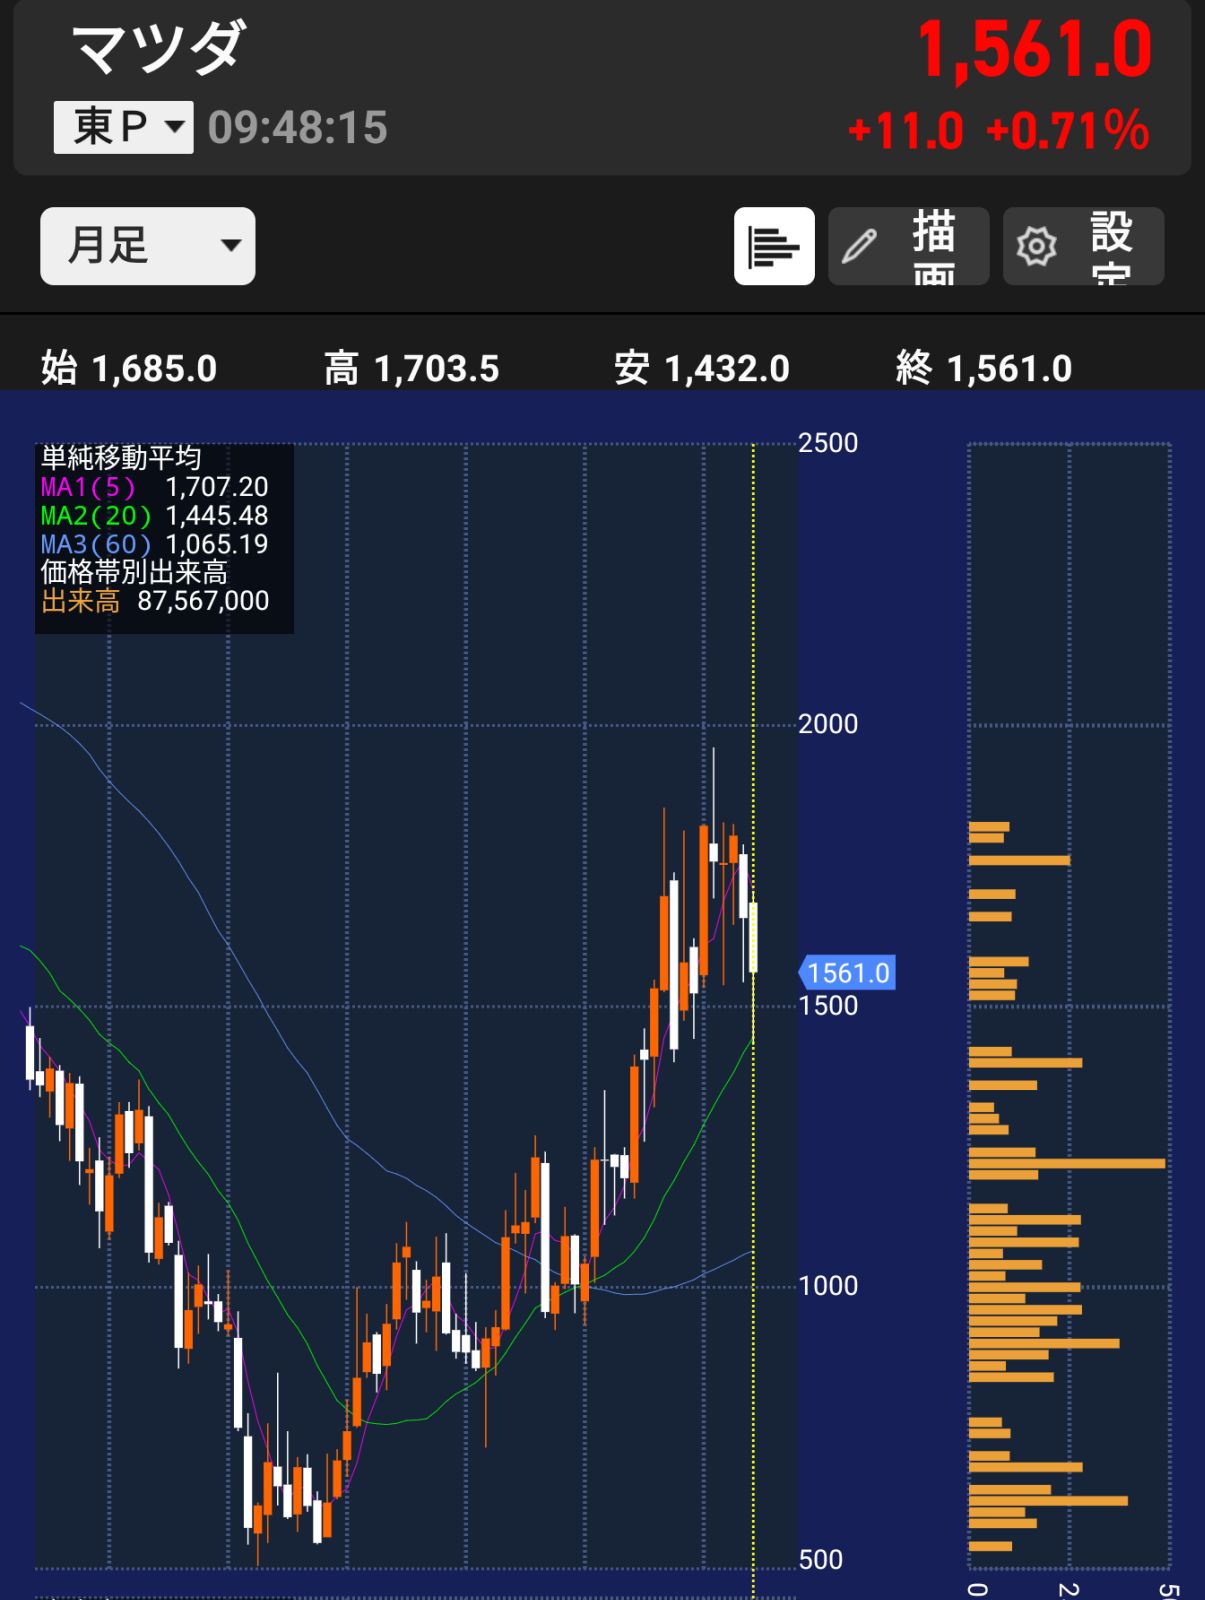Click the MA1(5) 1,707.20 legend line
1205x1600 pixels.
pyautogui.click(x=155, y=487)
